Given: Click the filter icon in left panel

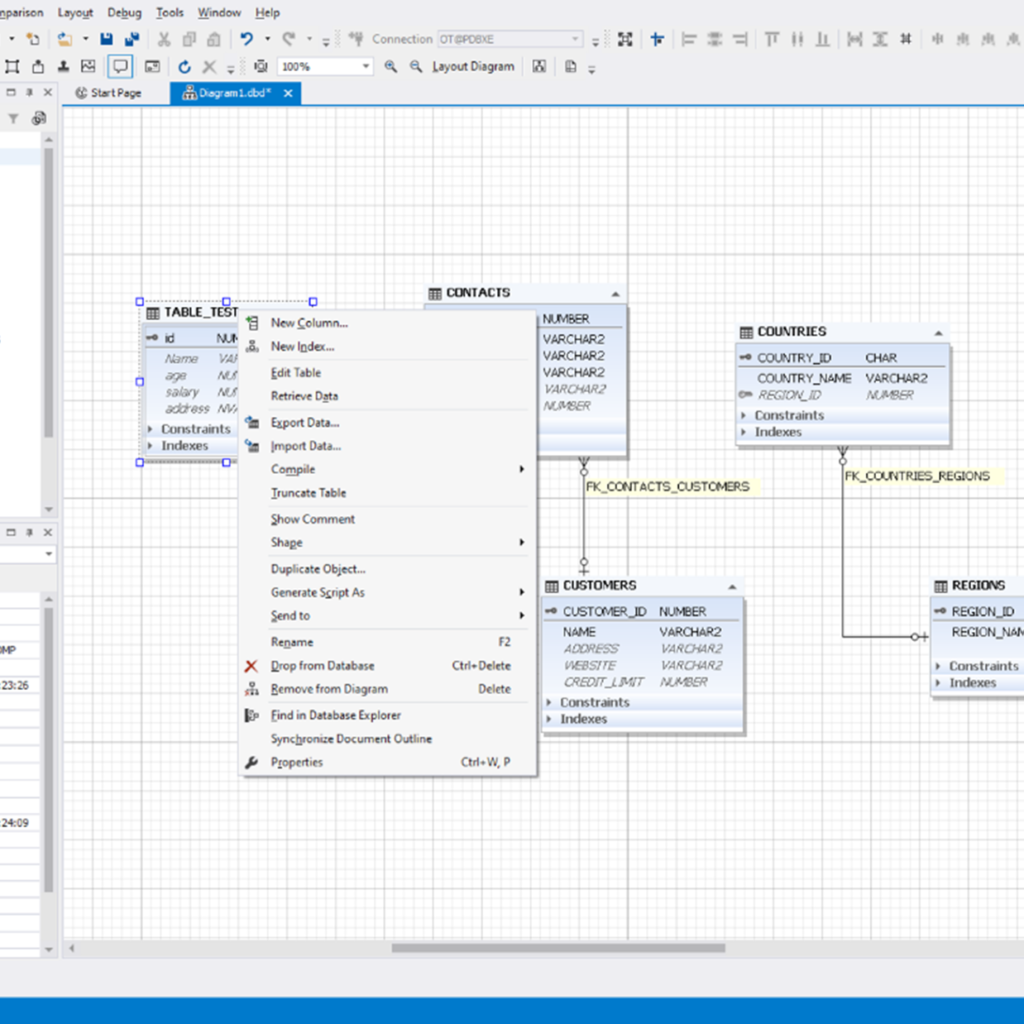Looking at the screenshot, I should point(13,118).
